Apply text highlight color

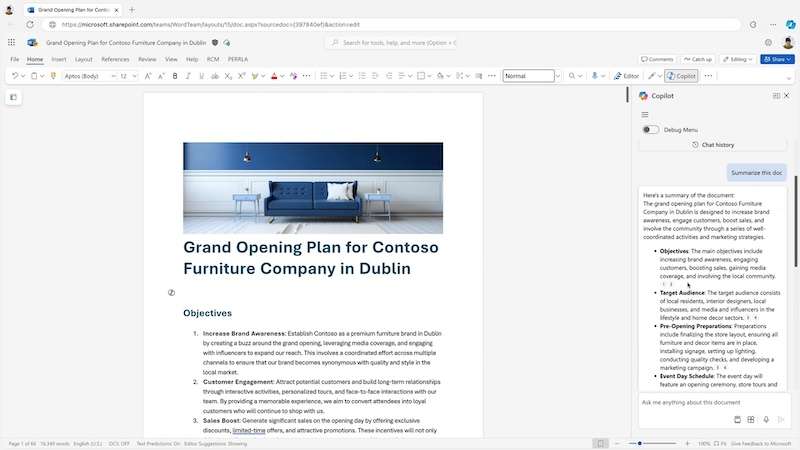(255, 76)
